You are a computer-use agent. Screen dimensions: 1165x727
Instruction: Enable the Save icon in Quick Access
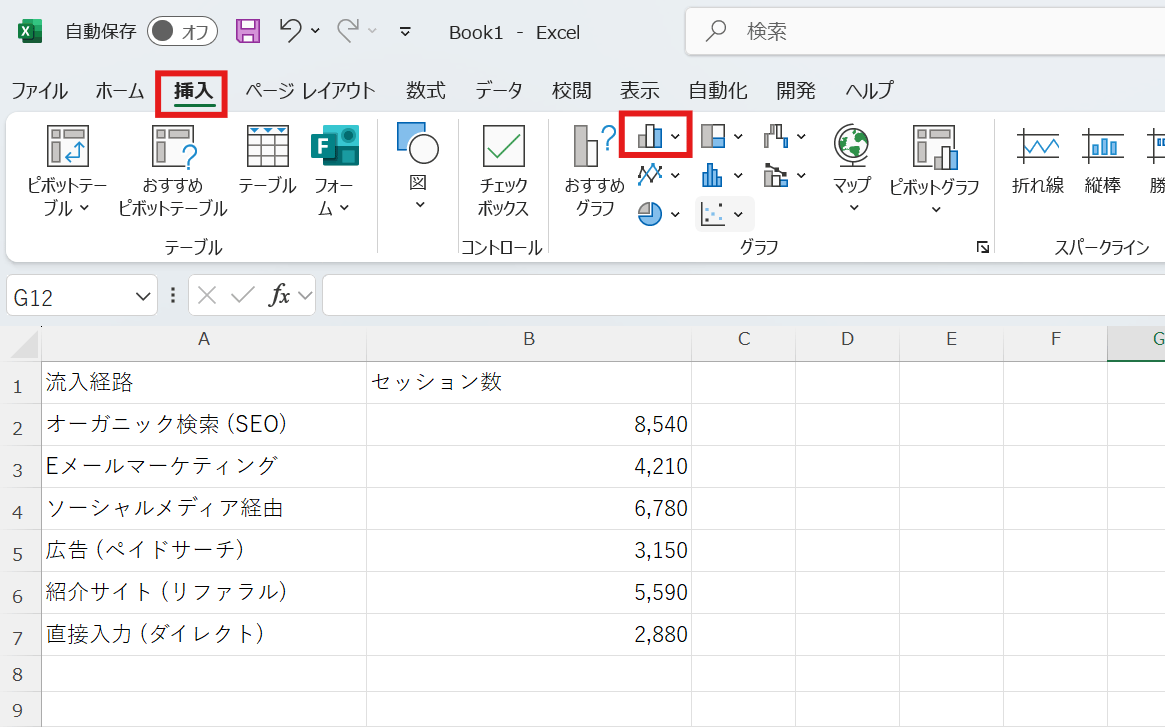point(246,32)
